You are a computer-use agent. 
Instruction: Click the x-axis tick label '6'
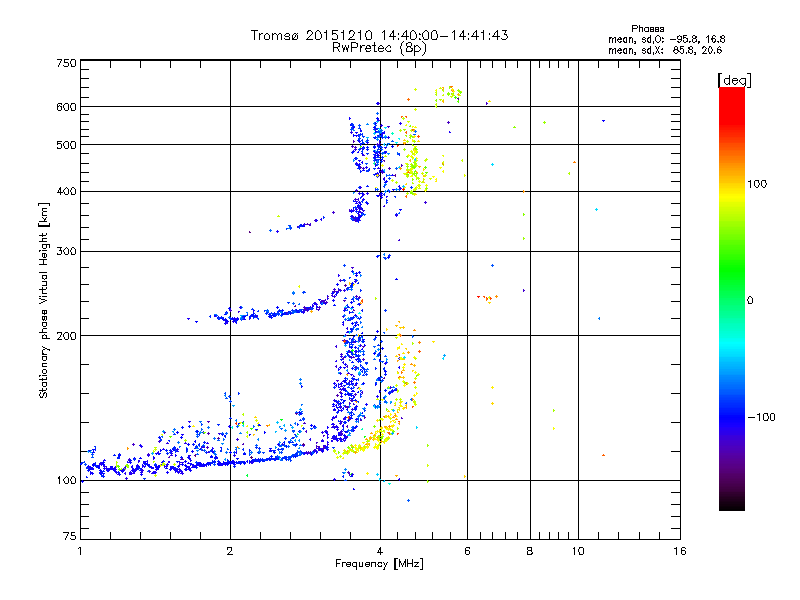tap(467, 551)
